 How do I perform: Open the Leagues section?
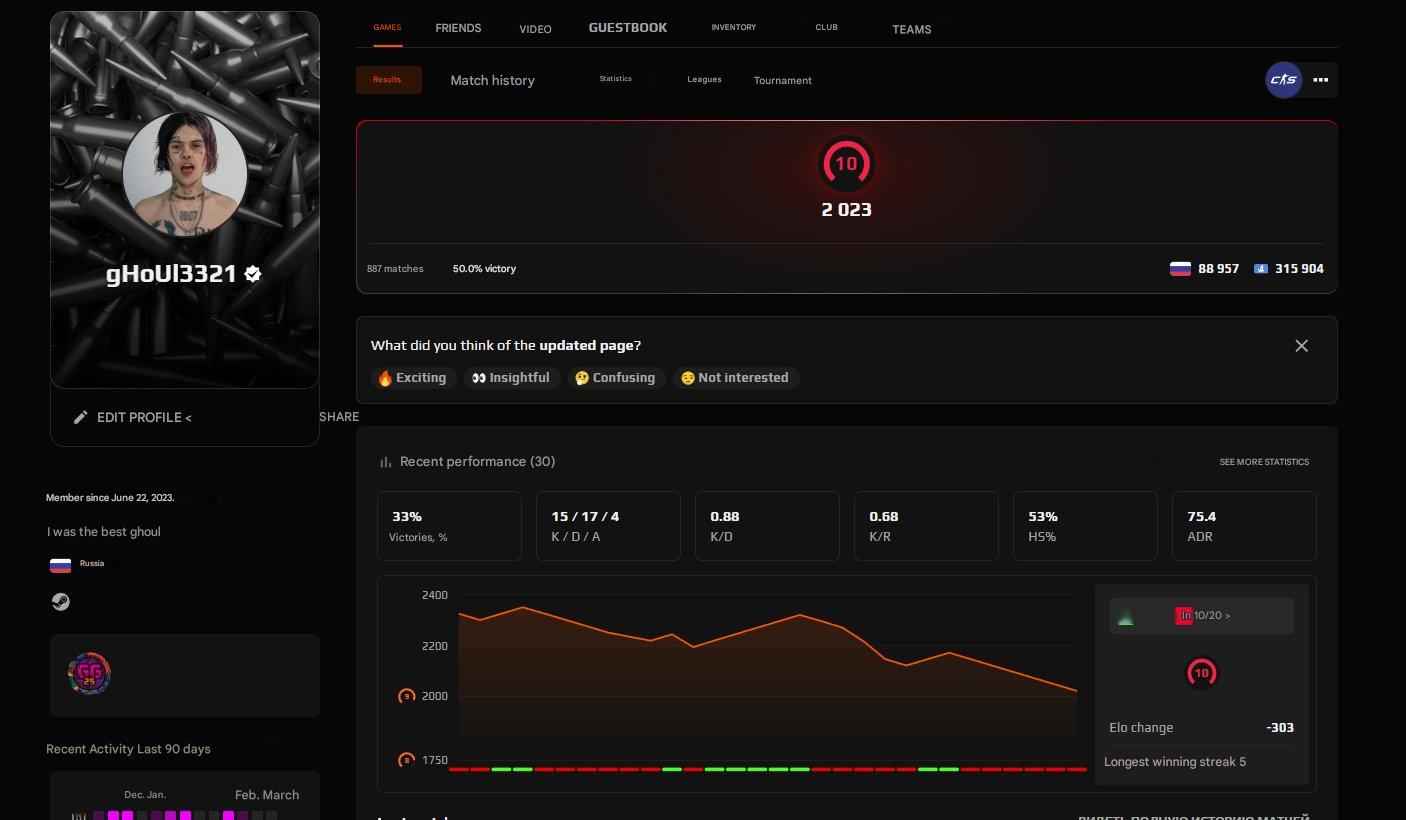coord(704,79)
